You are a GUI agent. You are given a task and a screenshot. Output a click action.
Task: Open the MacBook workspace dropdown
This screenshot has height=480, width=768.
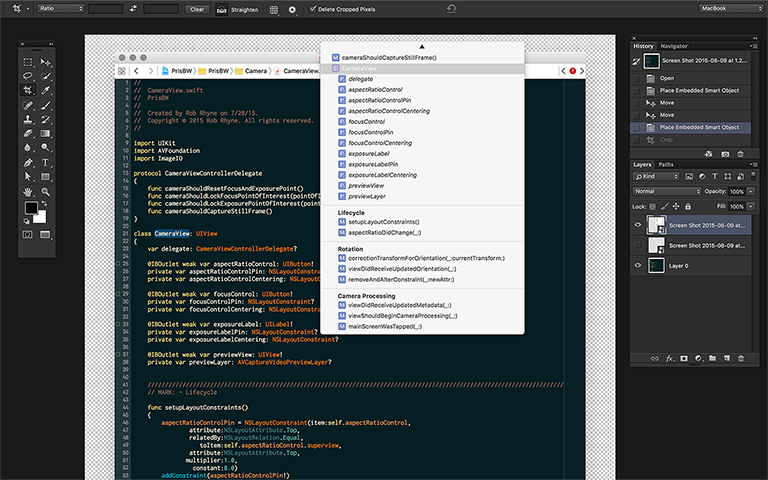pyautogui.click(x=731, y=8)
